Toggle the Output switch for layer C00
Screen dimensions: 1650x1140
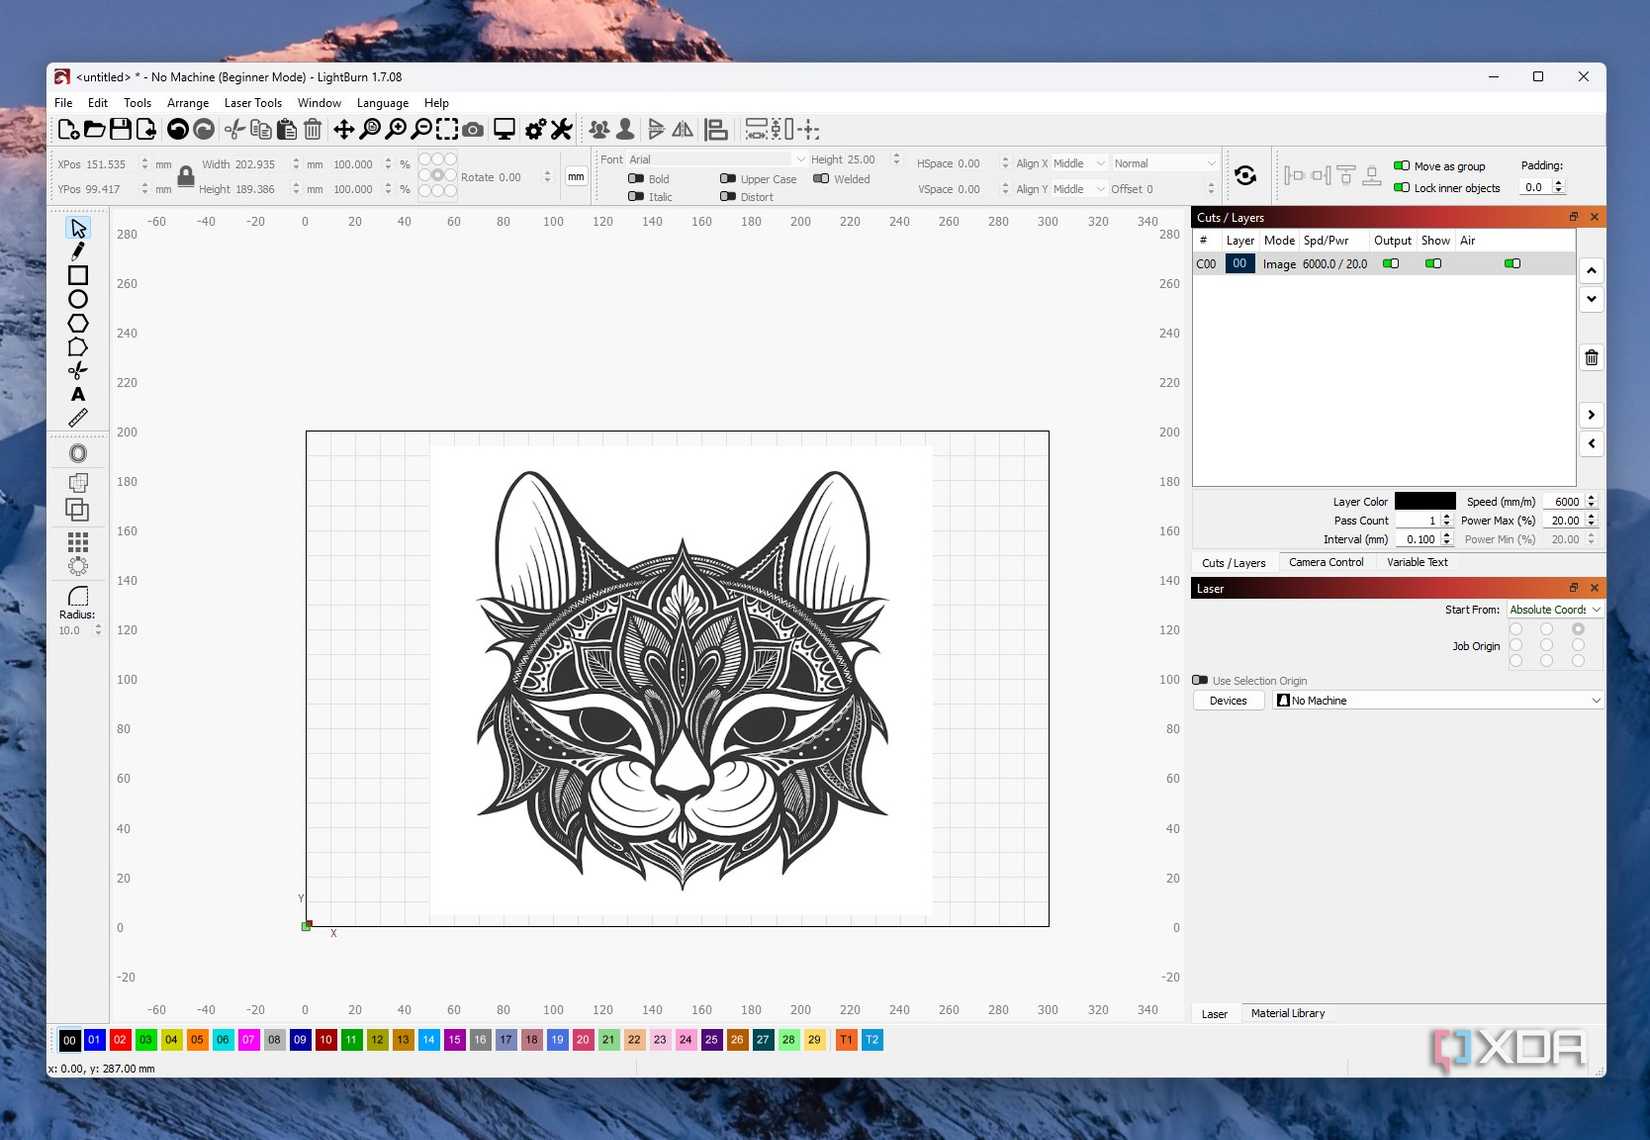coord(1390,264)
